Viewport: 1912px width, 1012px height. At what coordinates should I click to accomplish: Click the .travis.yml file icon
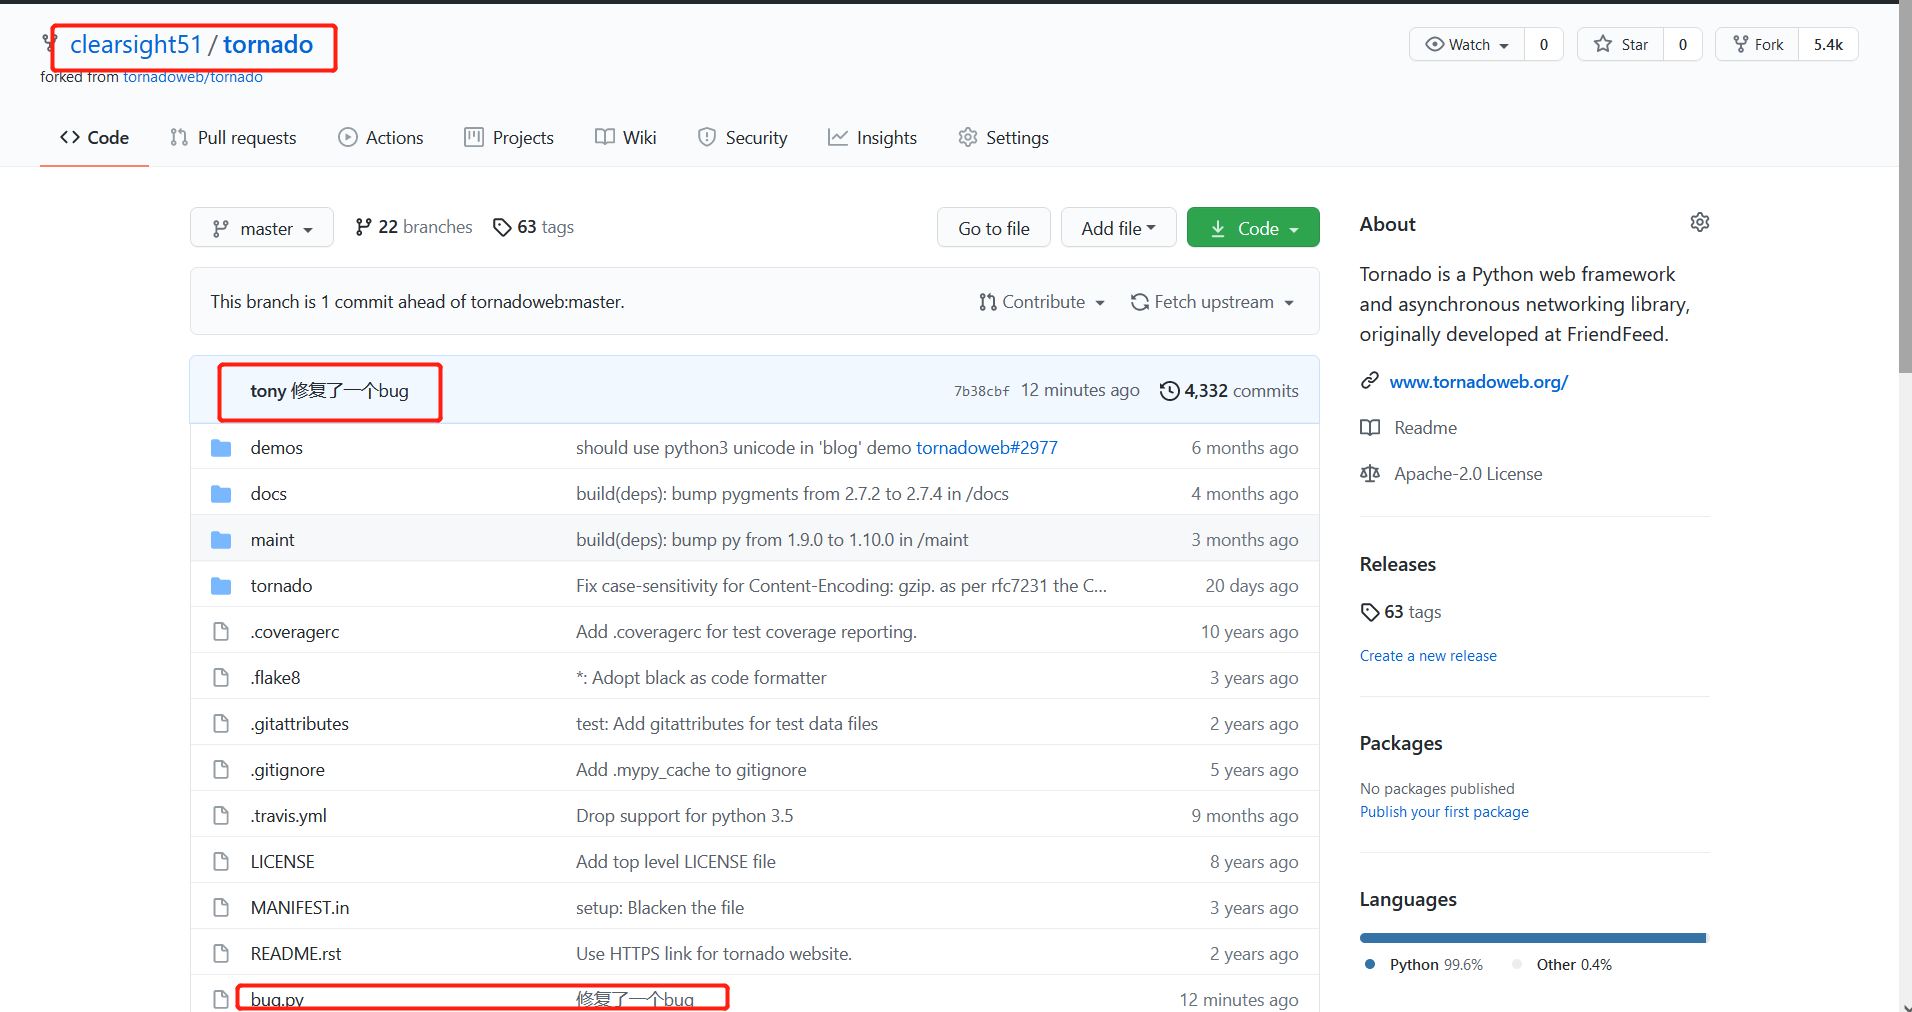(221, 816)
